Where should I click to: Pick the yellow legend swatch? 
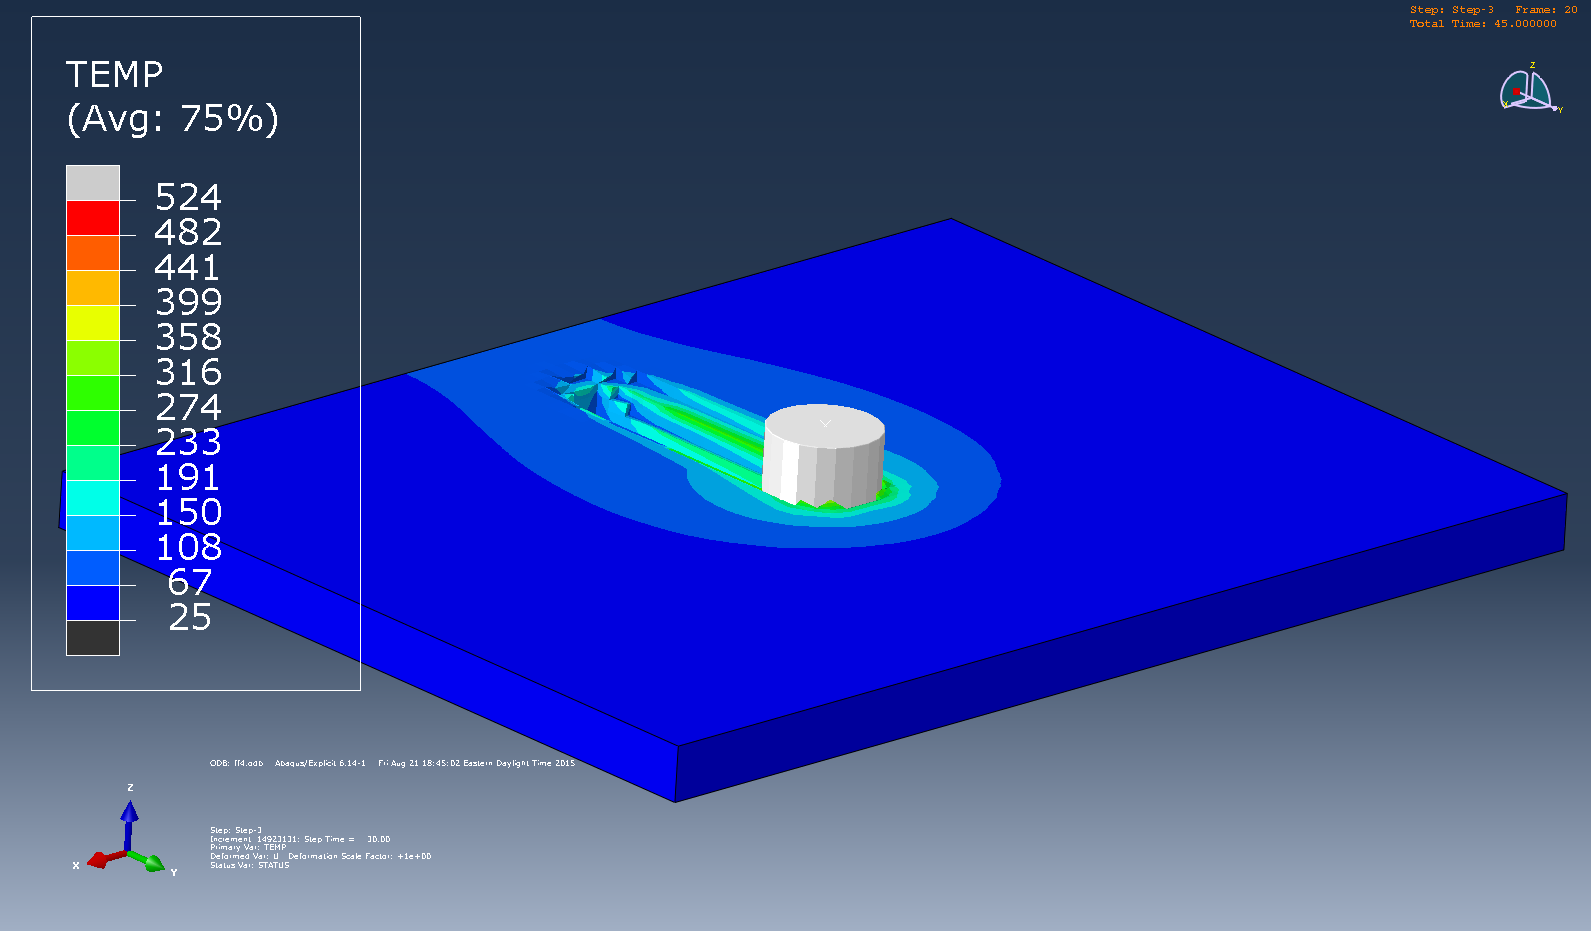point(93,323)
